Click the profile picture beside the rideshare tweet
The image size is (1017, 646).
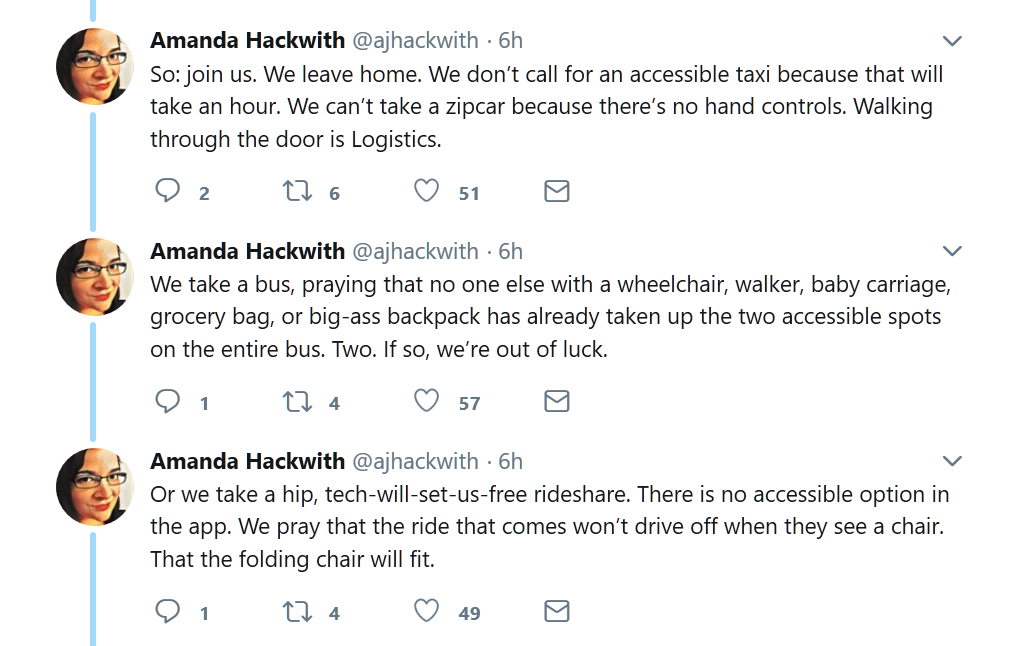coord(95,487)
